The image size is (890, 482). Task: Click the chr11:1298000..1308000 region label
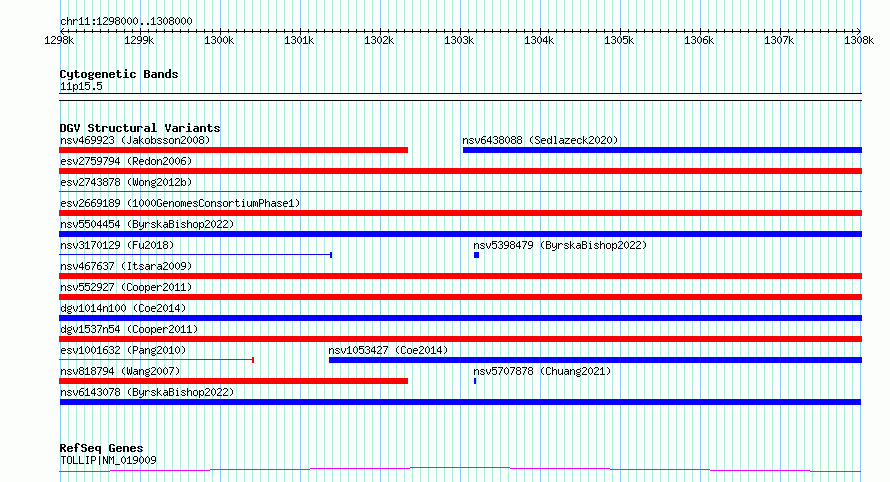[126, 21]
